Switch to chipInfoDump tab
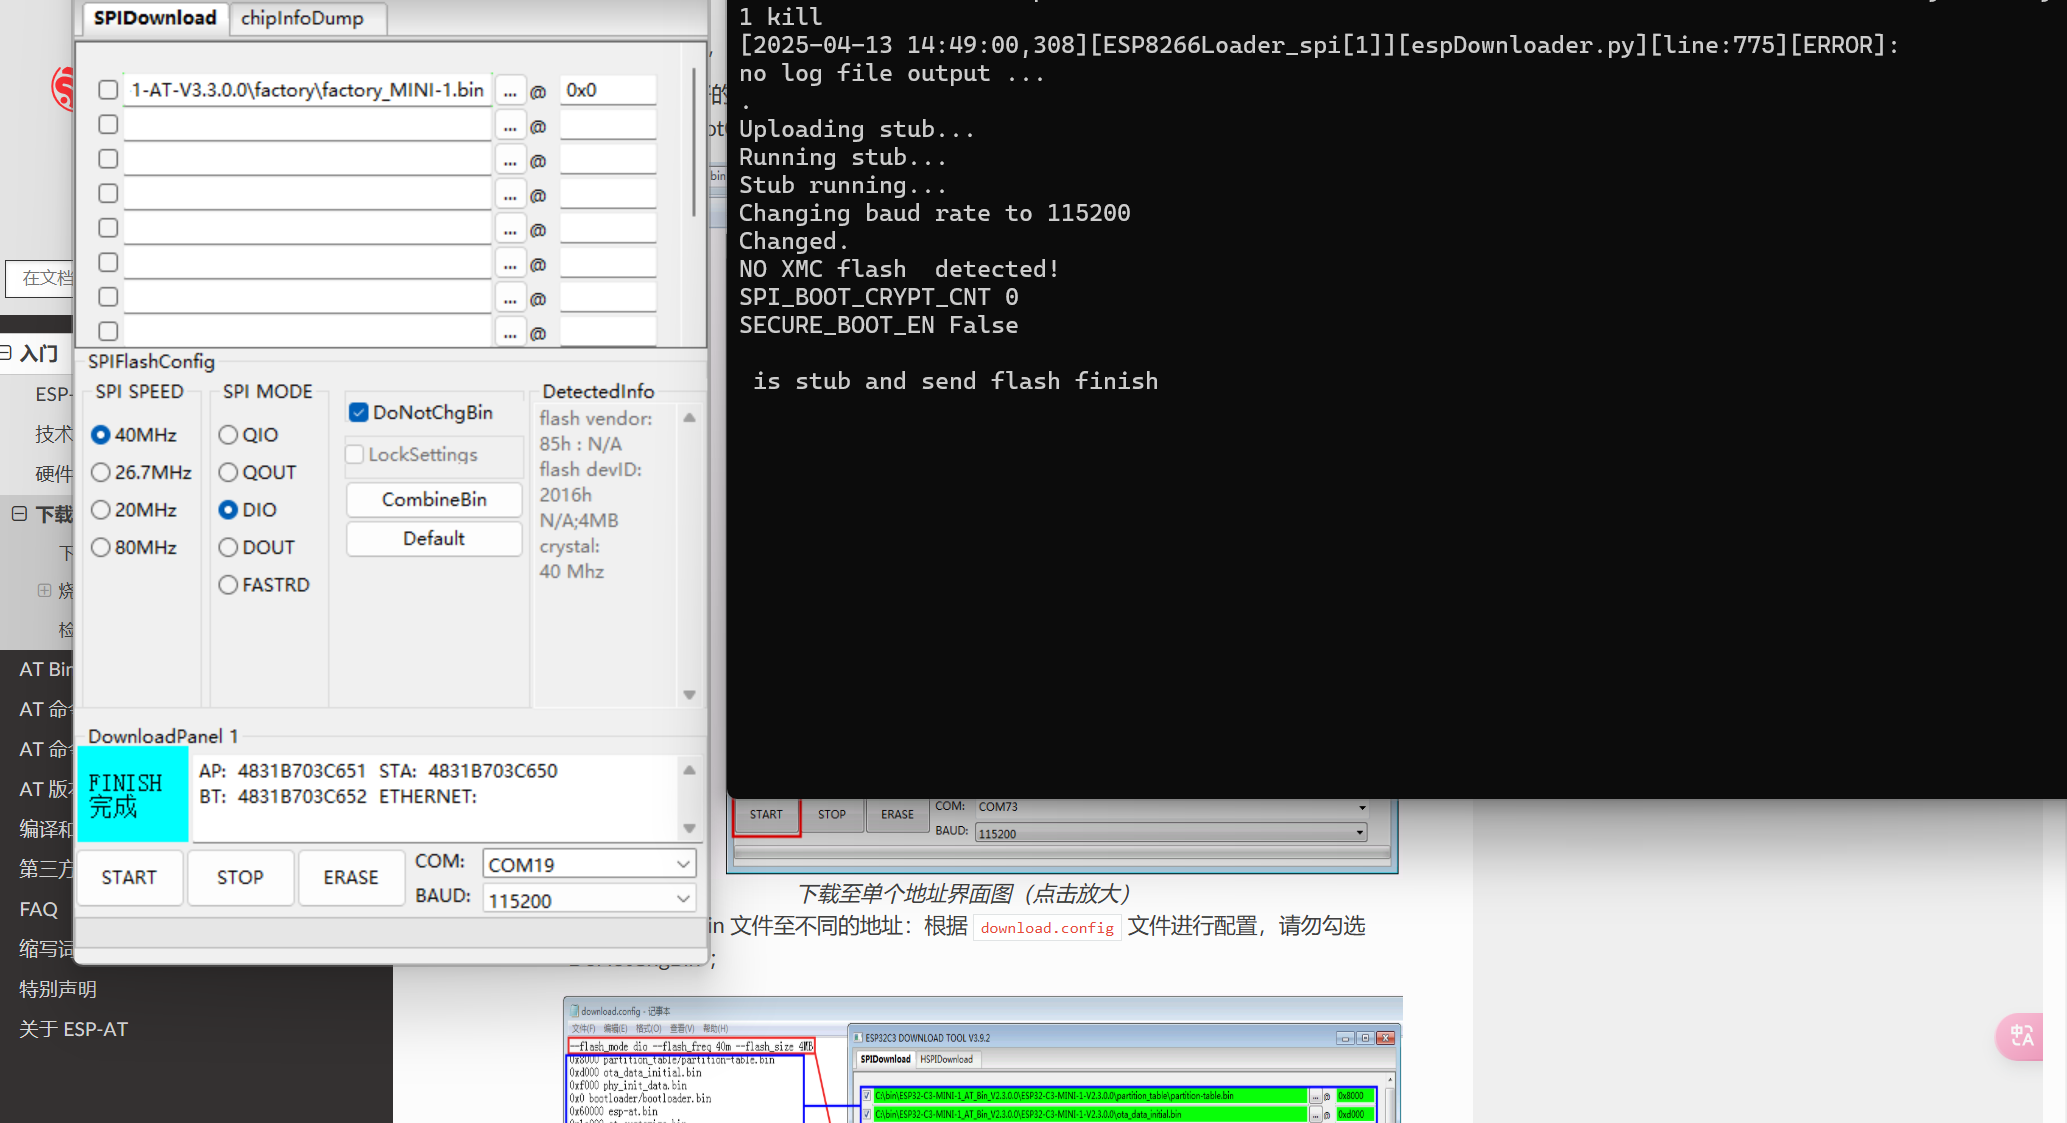2067x1123 pixels. pos(302,18)
